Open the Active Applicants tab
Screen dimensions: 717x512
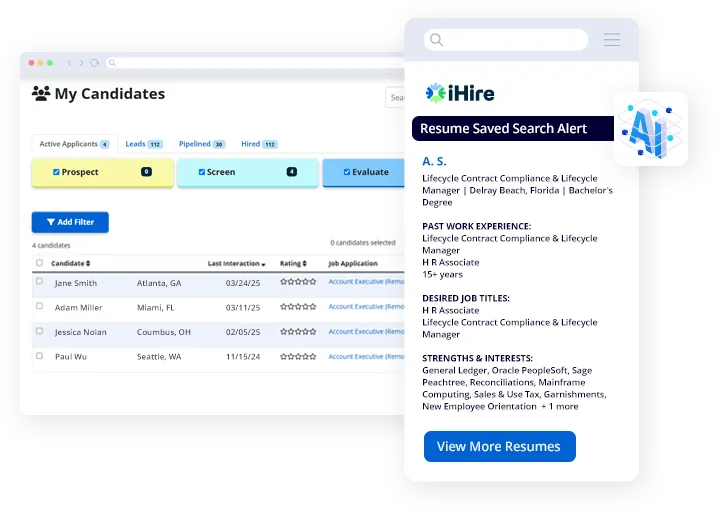(x=74, y=144)
